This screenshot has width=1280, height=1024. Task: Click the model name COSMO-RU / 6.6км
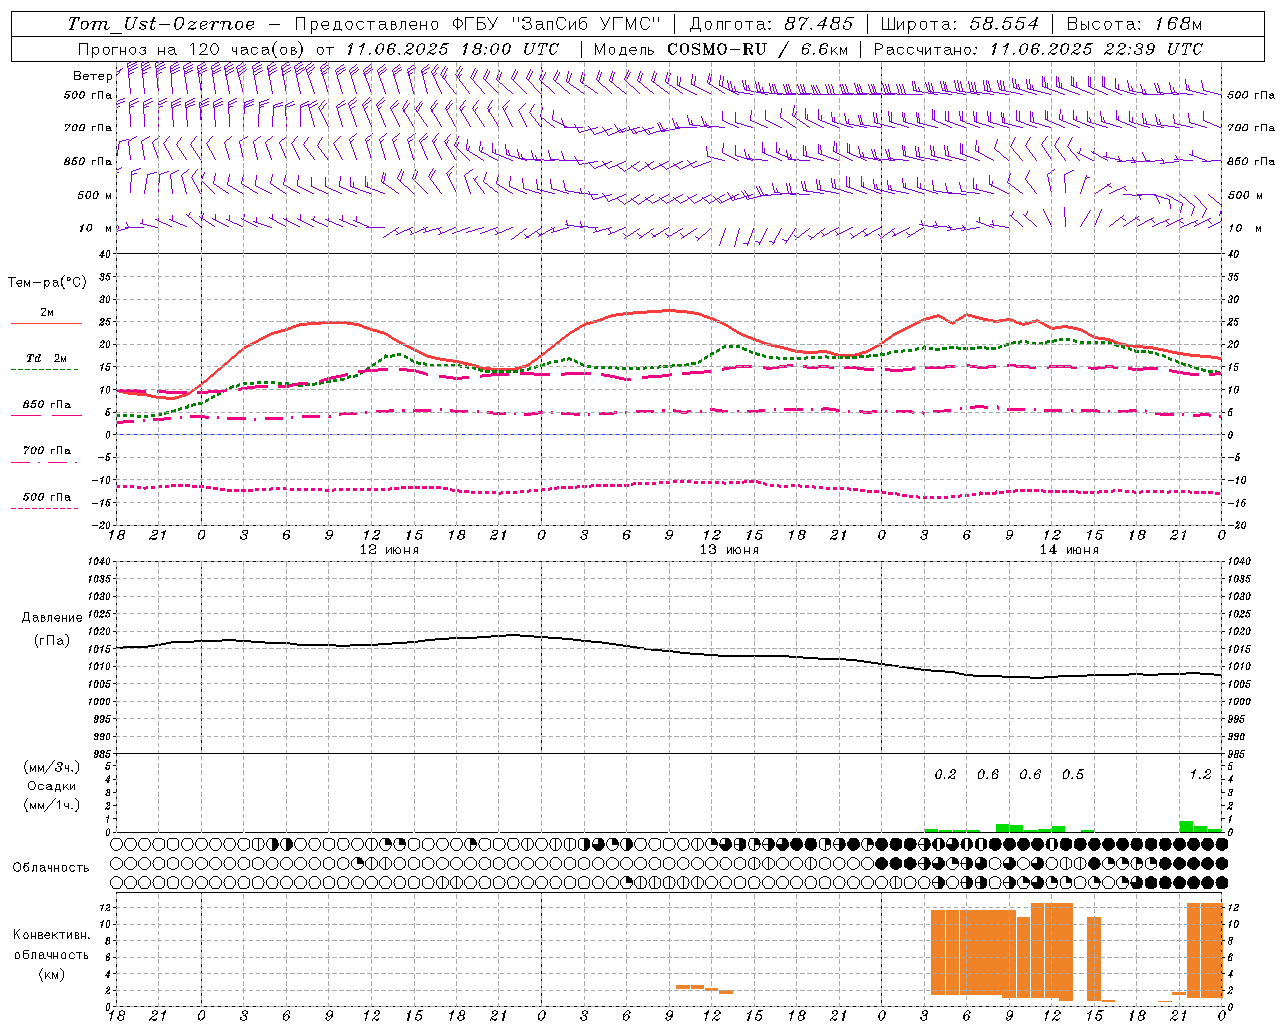point(758,49)
